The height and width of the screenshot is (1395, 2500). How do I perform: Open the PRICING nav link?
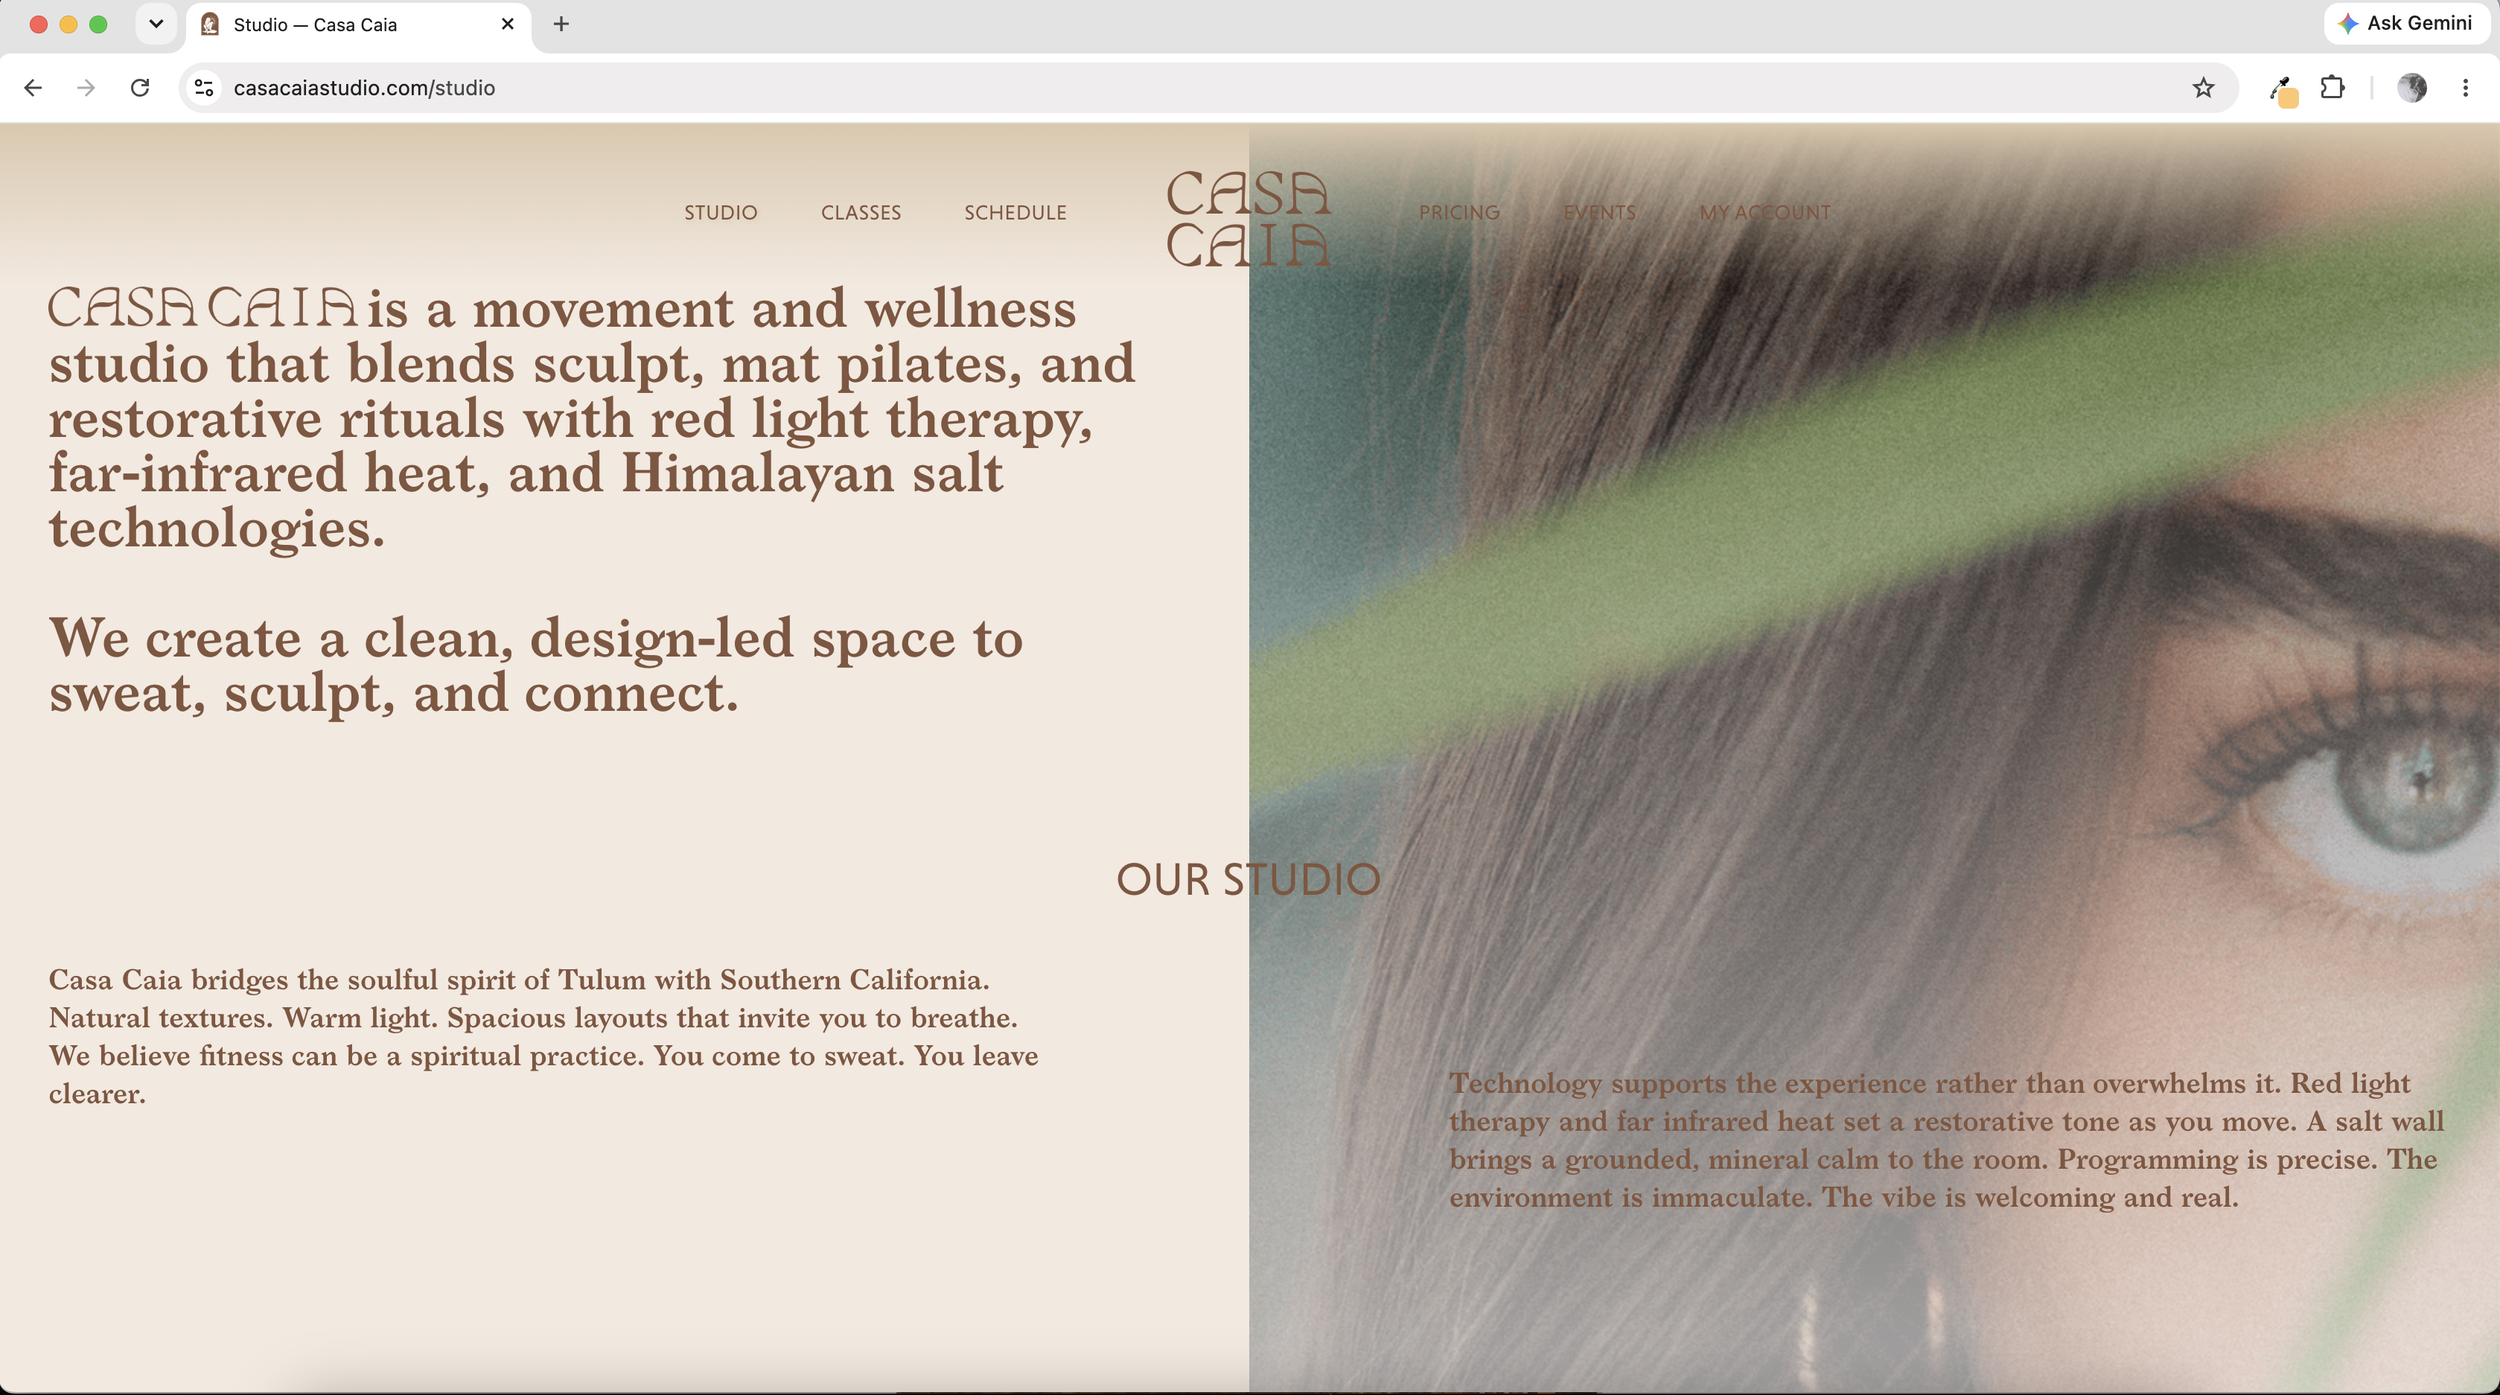(1459, 213)
